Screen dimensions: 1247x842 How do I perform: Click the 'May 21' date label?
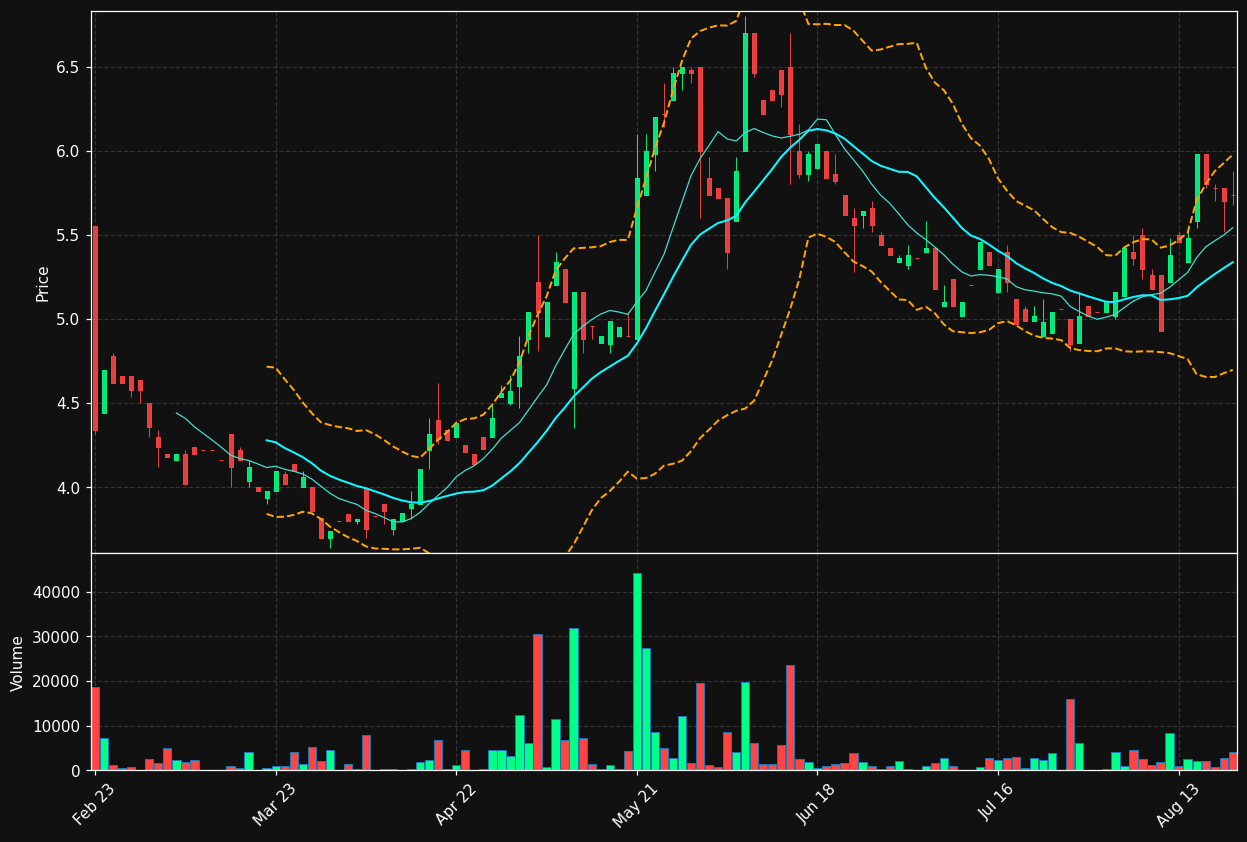coord(636,804)
